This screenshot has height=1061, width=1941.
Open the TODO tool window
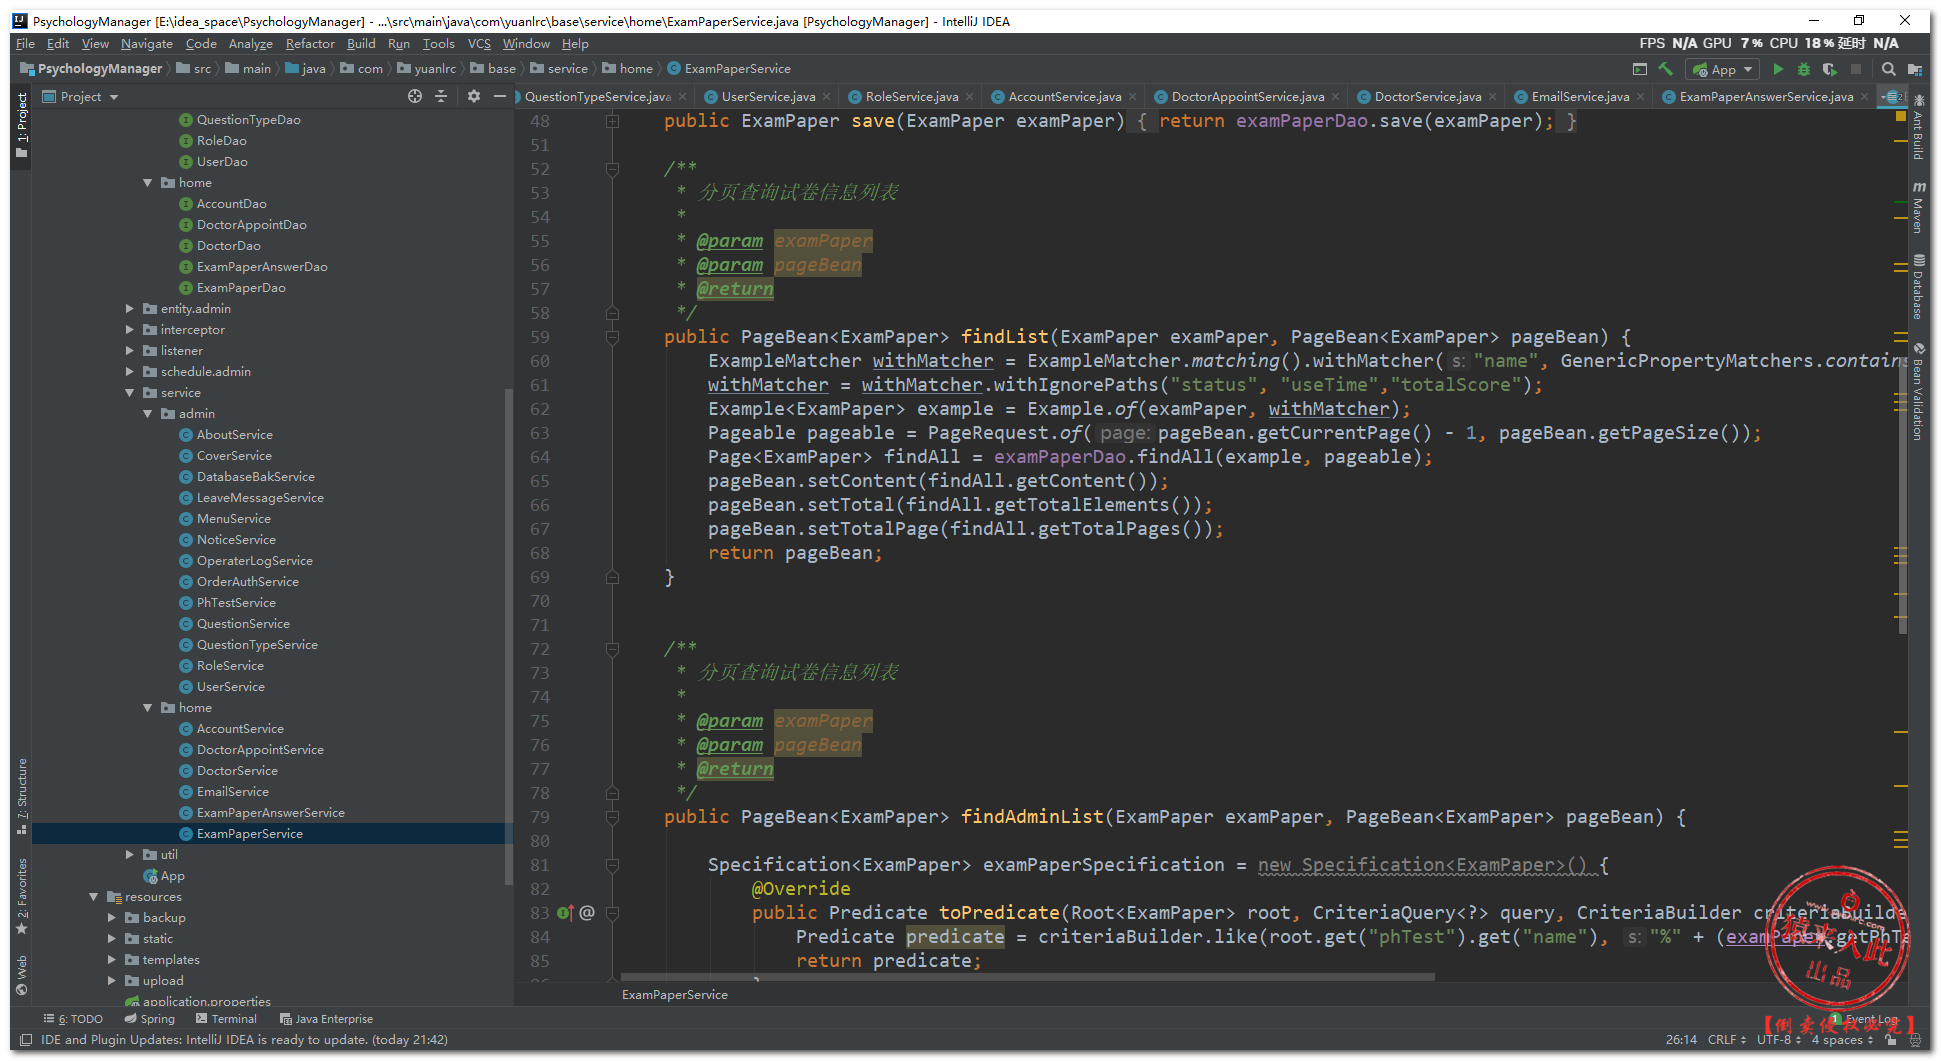click(74, 1019)
